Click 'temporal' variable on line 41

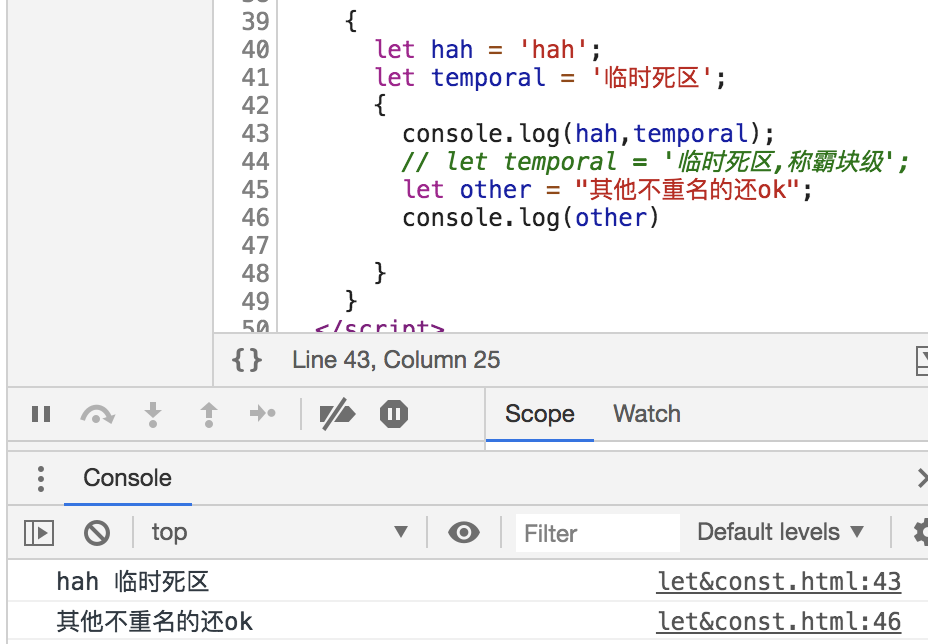pos(488,78)
